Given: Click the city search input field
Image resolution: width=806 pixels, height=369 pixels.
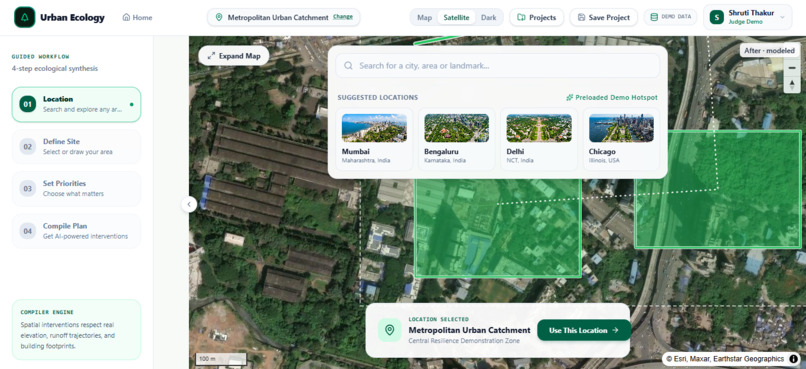Looking at the screenshot, I should point(497,66).
